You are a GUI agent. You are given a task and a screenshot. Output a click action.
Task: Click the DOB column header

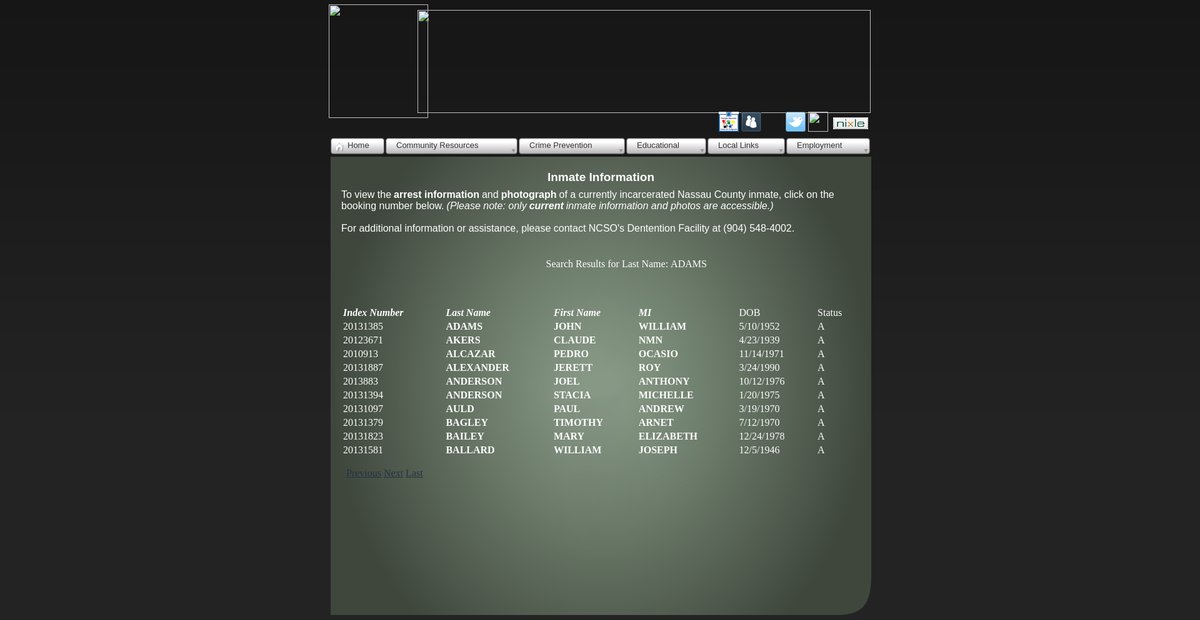click(750, 313)
